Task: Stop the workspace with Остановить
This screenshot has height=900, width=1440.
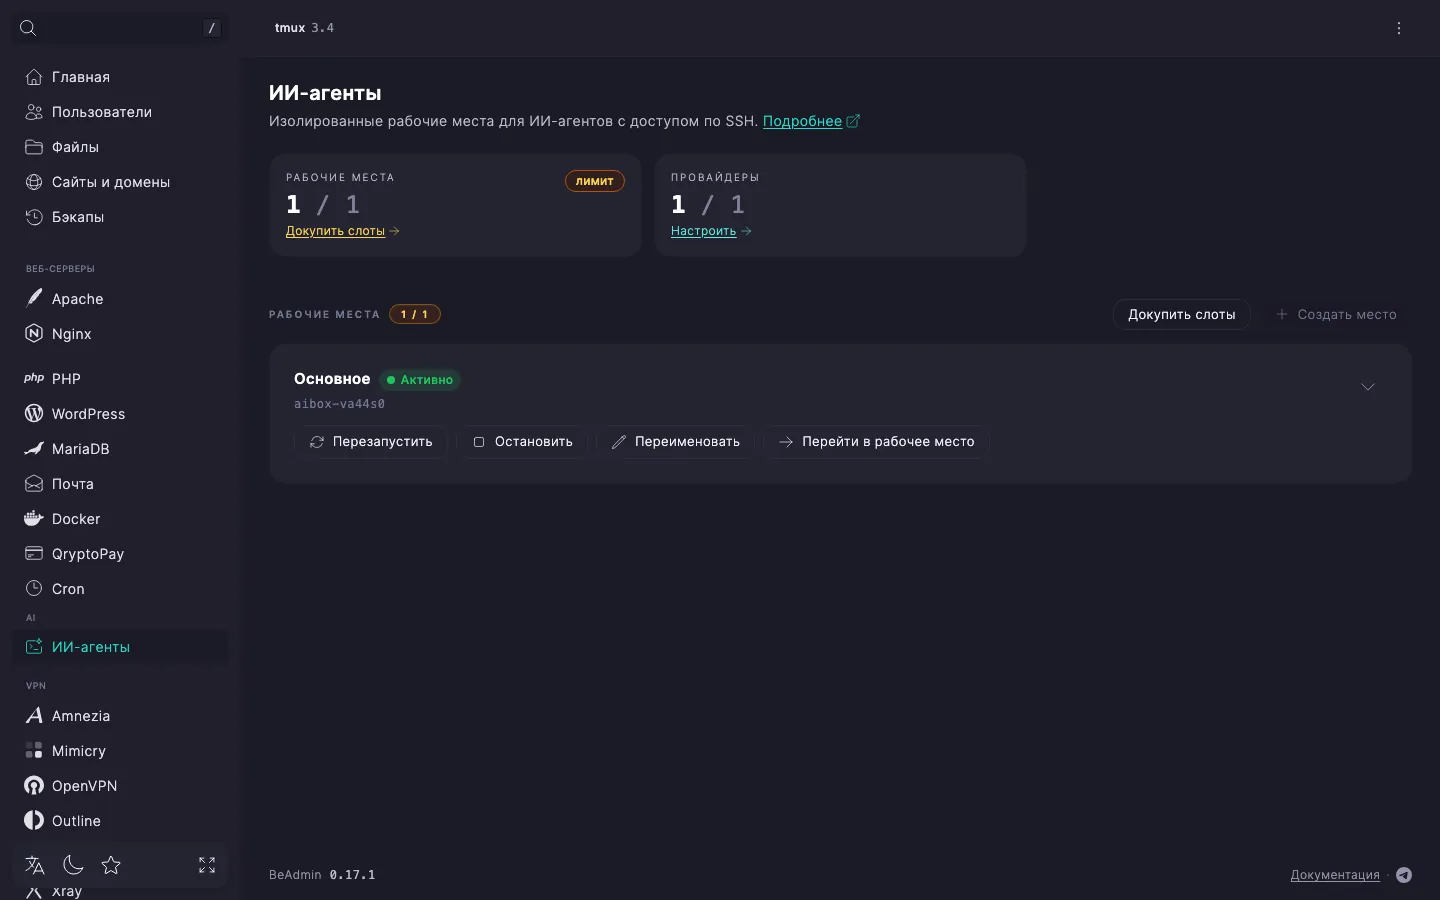Action: pos(523,442)
